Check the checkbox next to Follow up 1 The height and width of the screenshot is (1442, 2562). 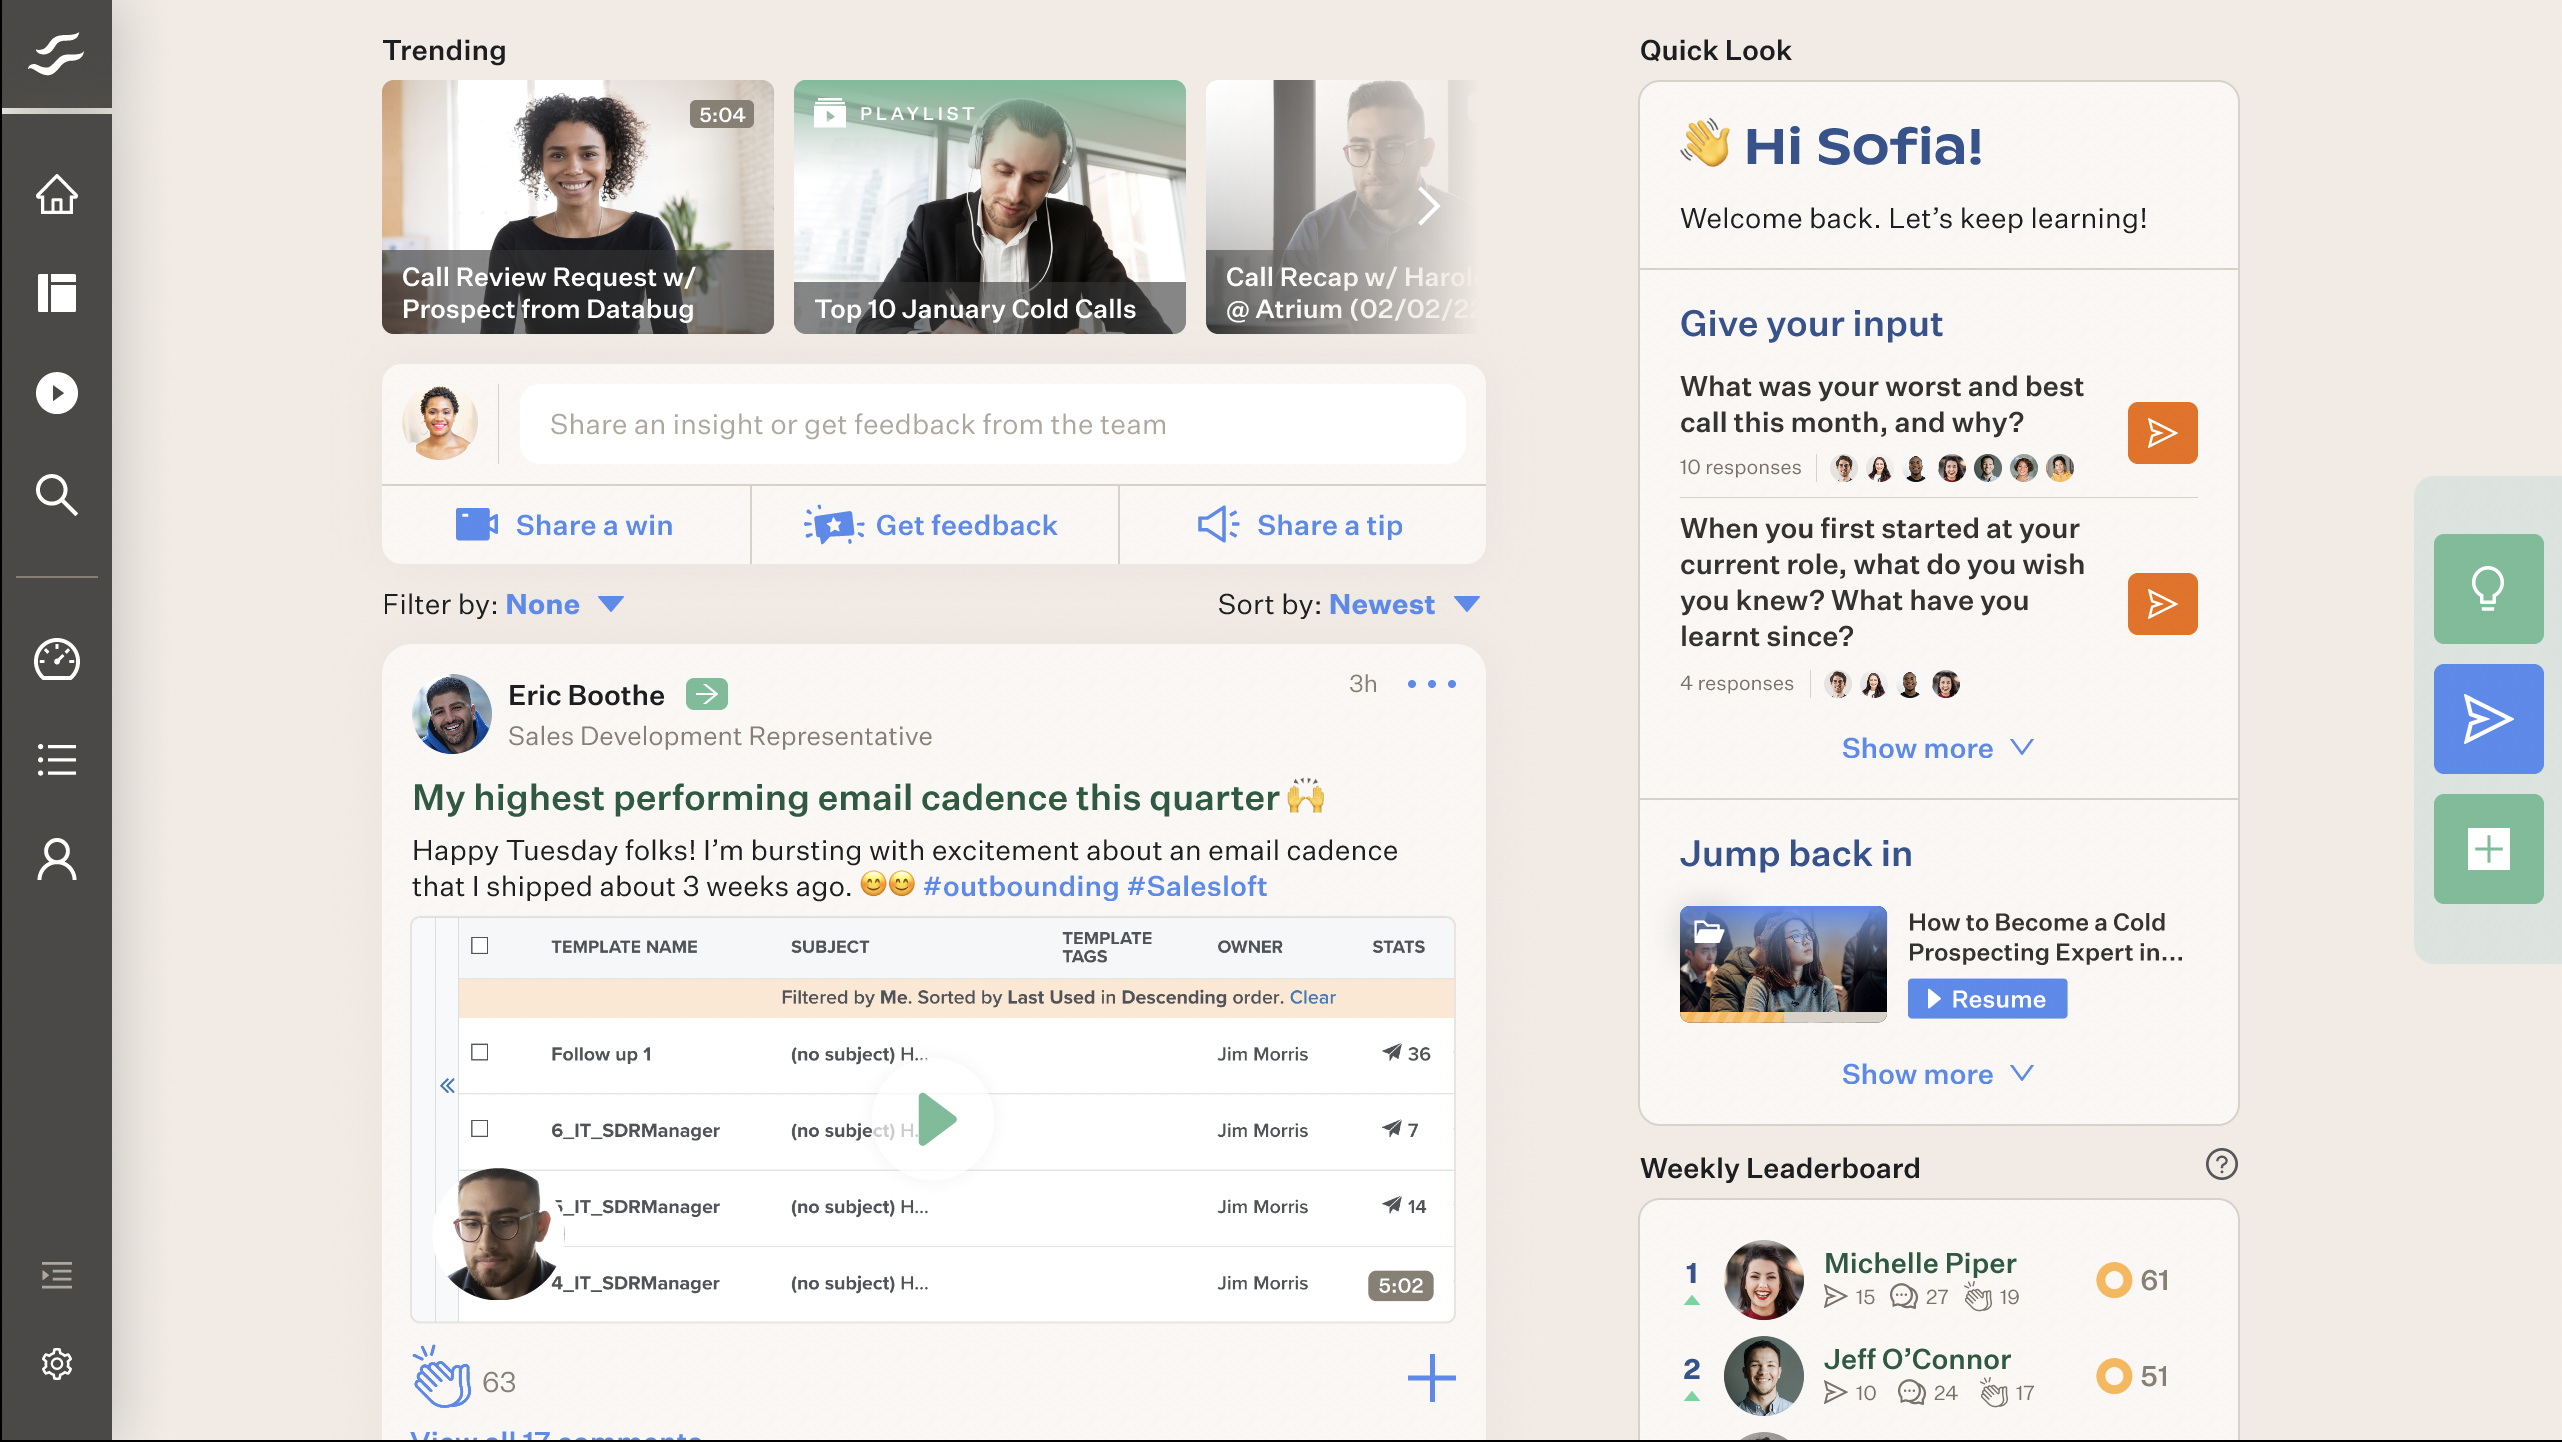click(x=482, y=1053)
